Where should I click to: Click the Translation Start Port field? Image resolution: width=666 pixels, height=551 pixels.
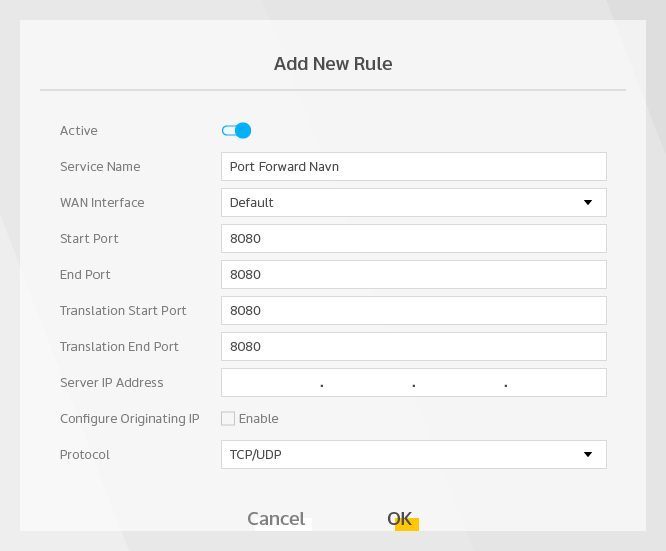413,311
